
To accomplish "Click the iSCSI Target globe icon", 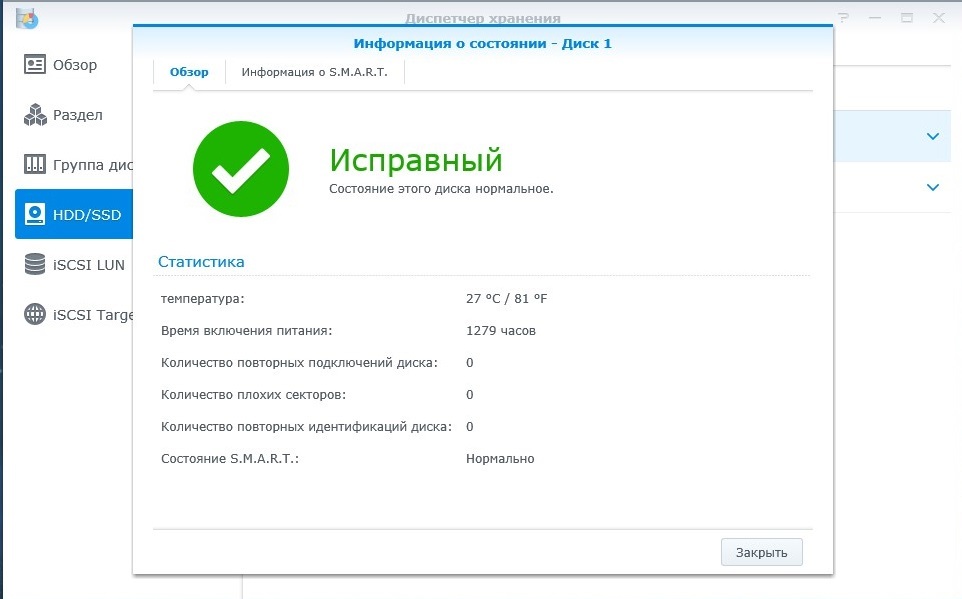I will point(35,314).
